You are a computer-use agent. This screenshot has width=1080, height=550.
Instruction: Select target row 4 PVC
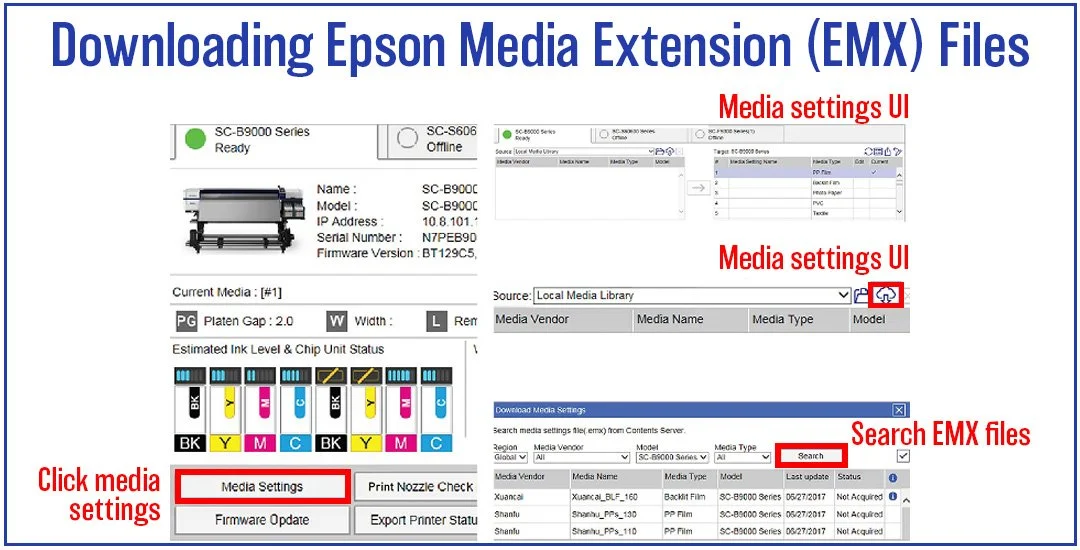[x=805, y=203]
